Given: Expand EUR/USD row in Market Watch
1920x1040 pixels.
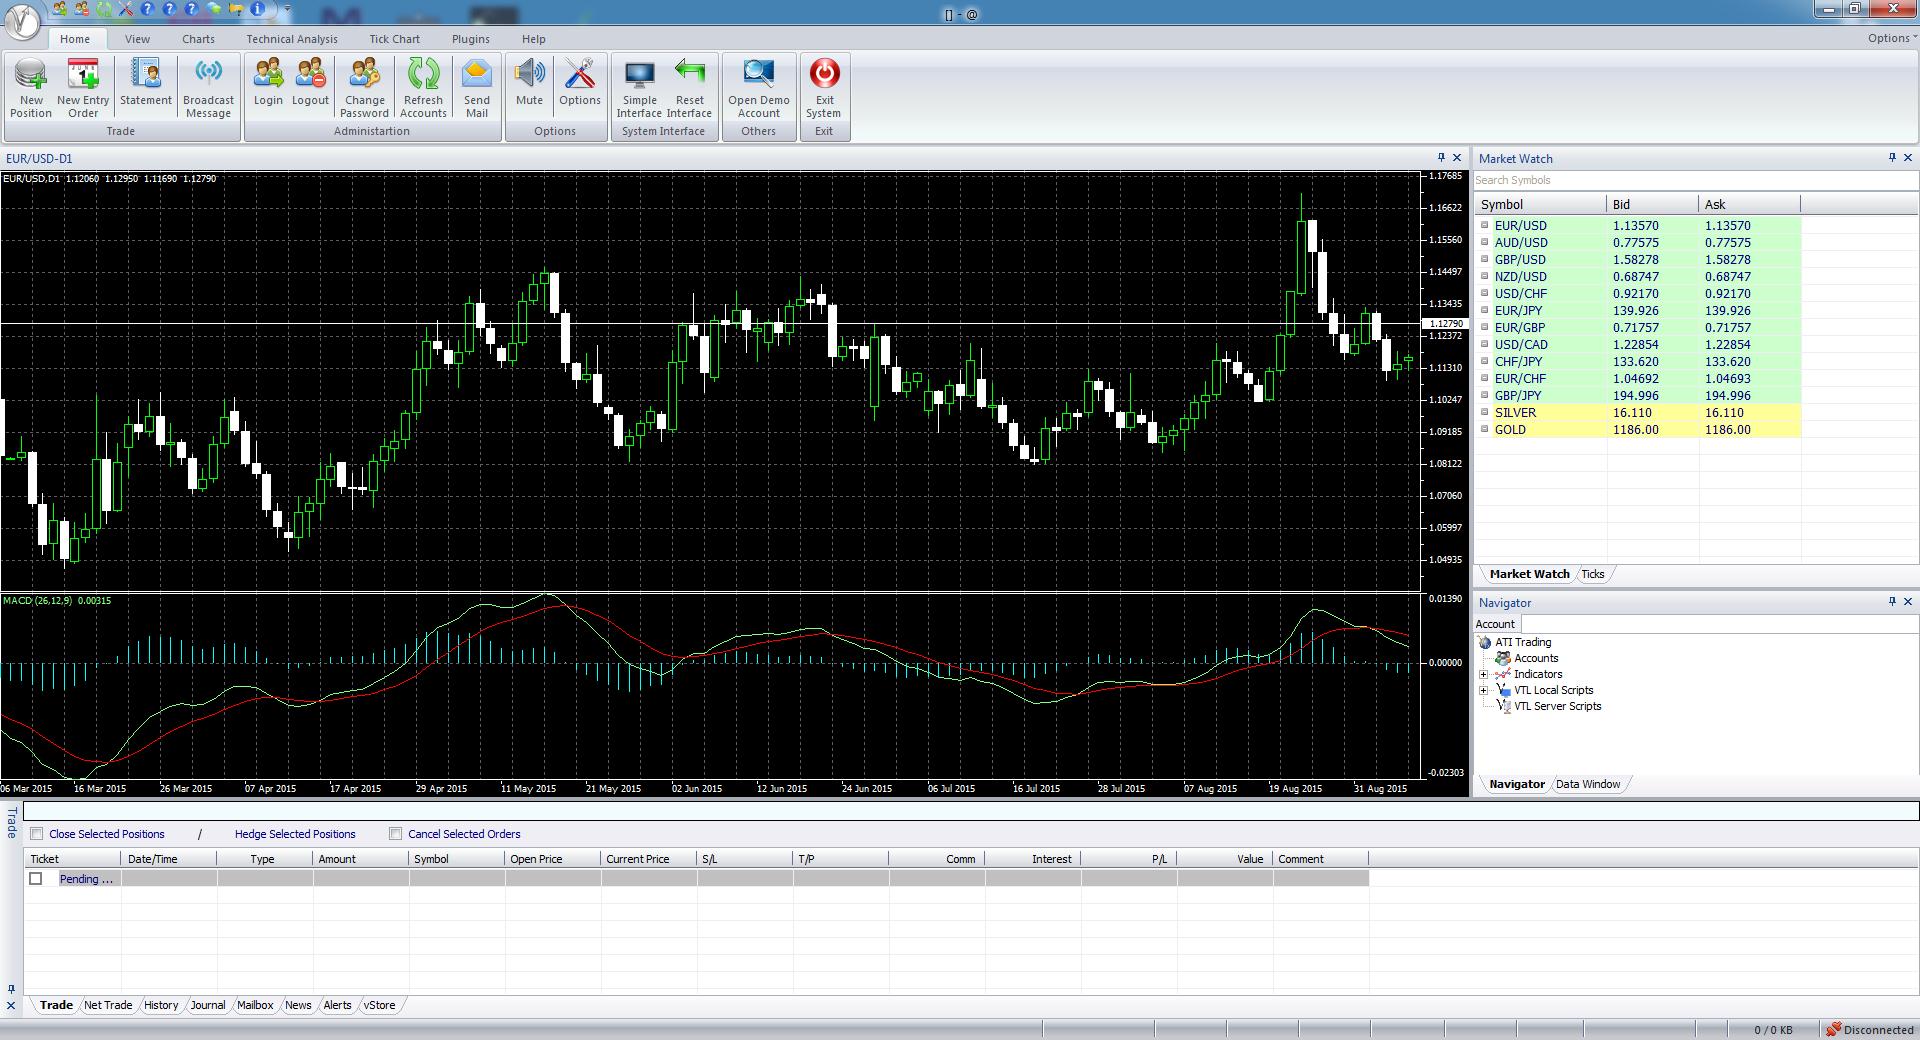Looking at the screenshot, I should (1485, 225).
